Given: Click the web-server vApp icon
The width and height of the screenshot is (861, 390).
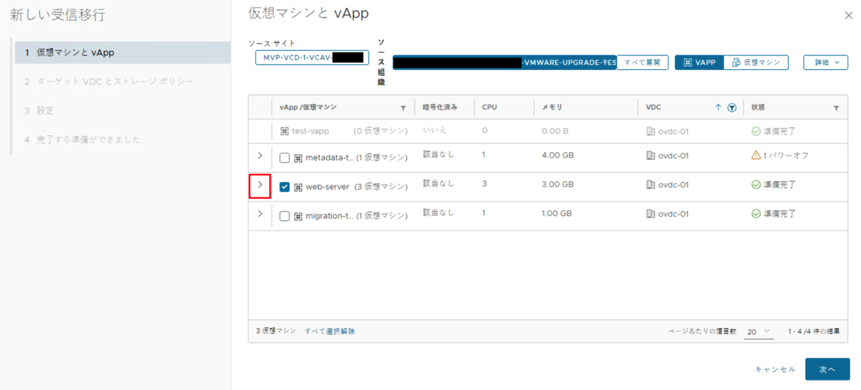Looking at the screenshot, I should (299, 187).
